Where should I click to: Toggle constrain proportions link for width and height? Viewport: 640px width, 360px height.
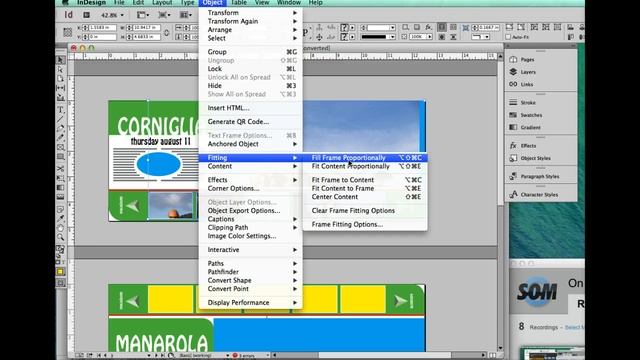pyautogui.click(x=166, y=32)
